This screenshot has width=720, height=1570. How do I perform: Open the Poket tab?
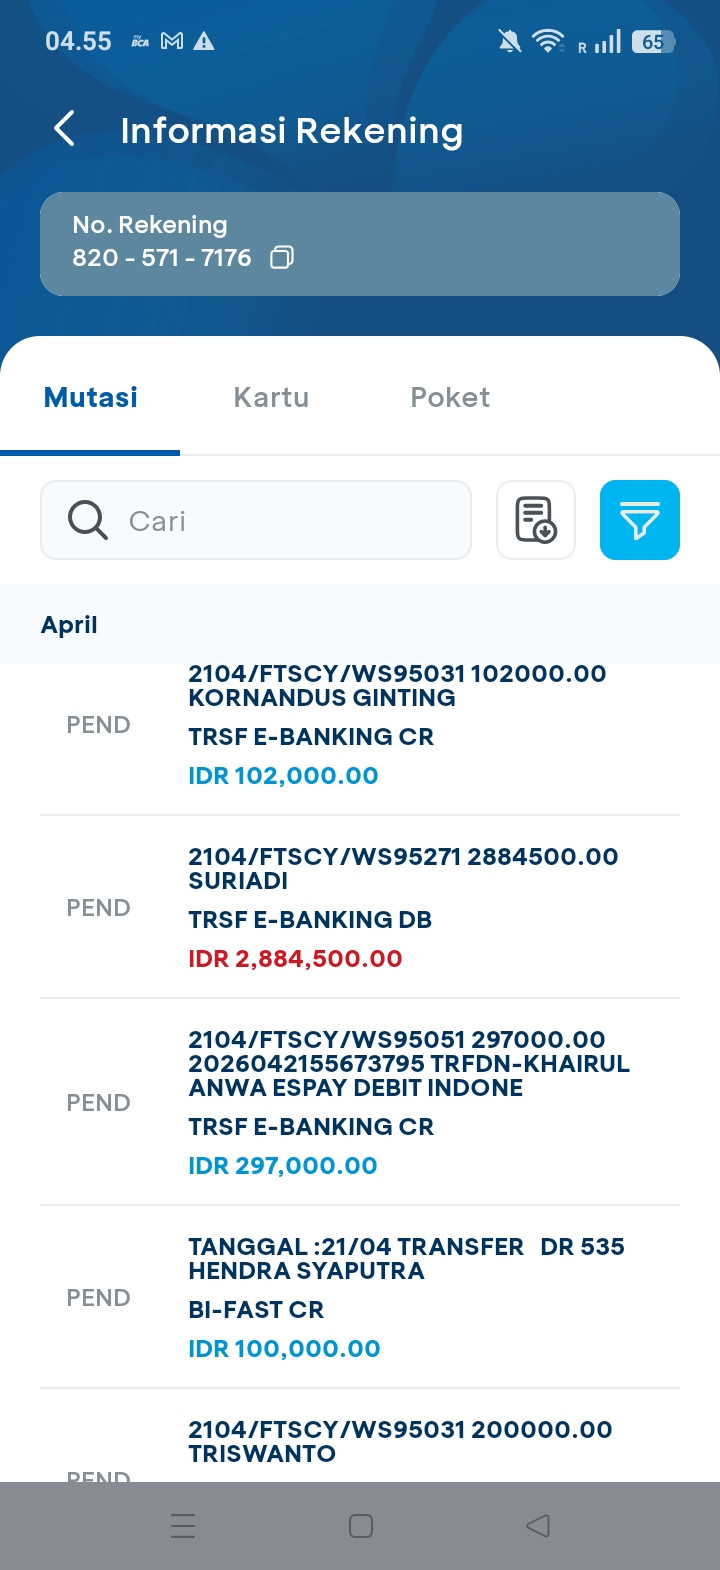tap(450, 398)
